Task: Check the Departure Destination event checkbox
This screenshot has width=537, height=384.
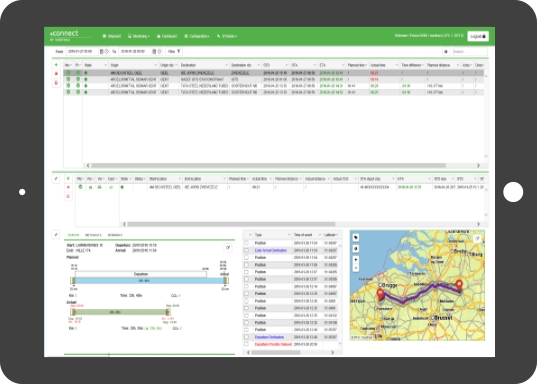Action: [246, 337]
